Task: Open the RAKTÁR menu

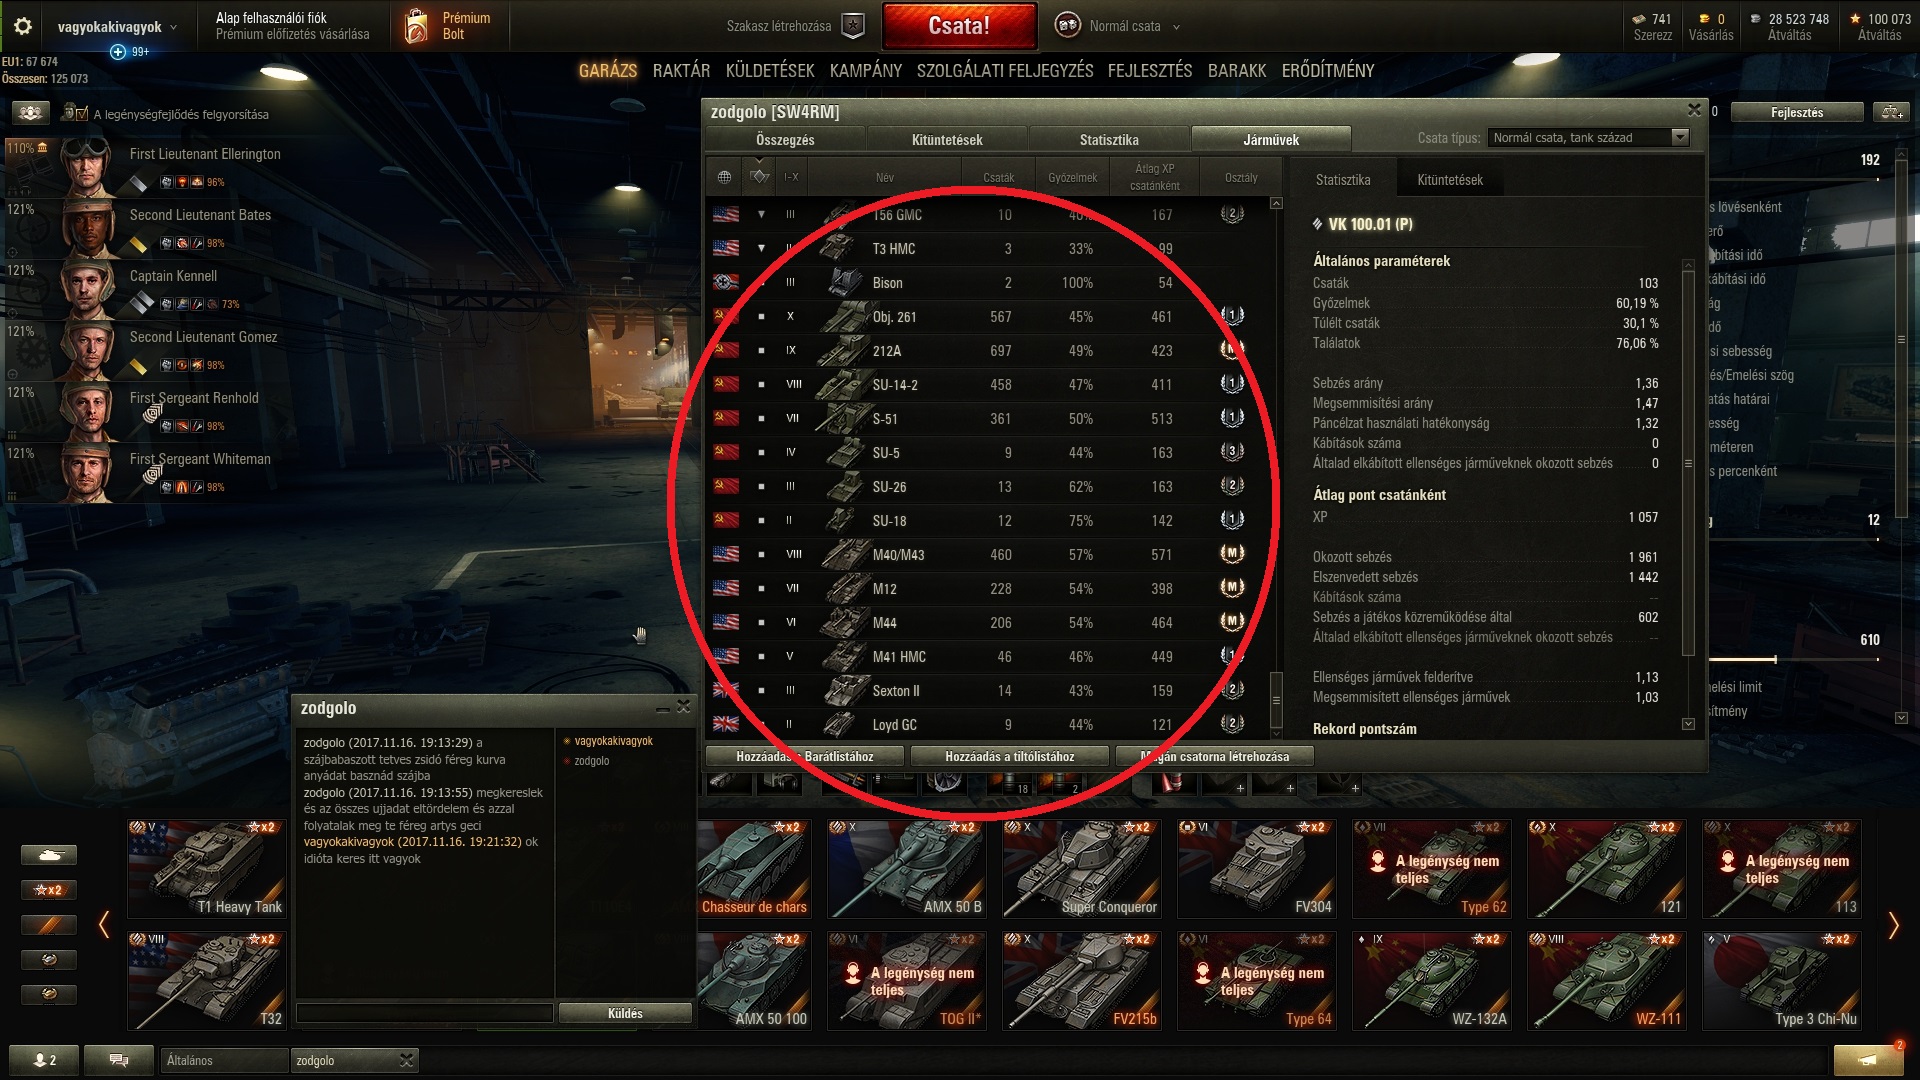Action: pos(681,71)
